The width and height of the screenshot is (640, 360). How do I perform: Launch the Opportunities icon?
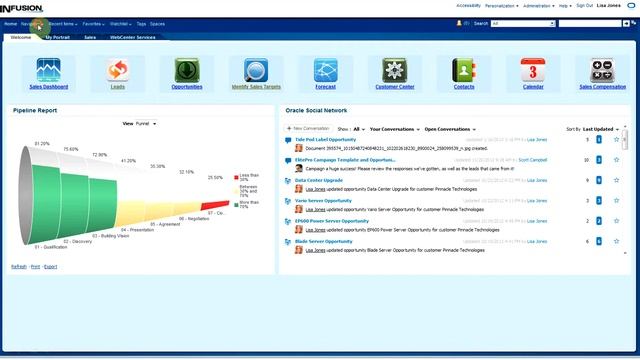tap(187, 70)
